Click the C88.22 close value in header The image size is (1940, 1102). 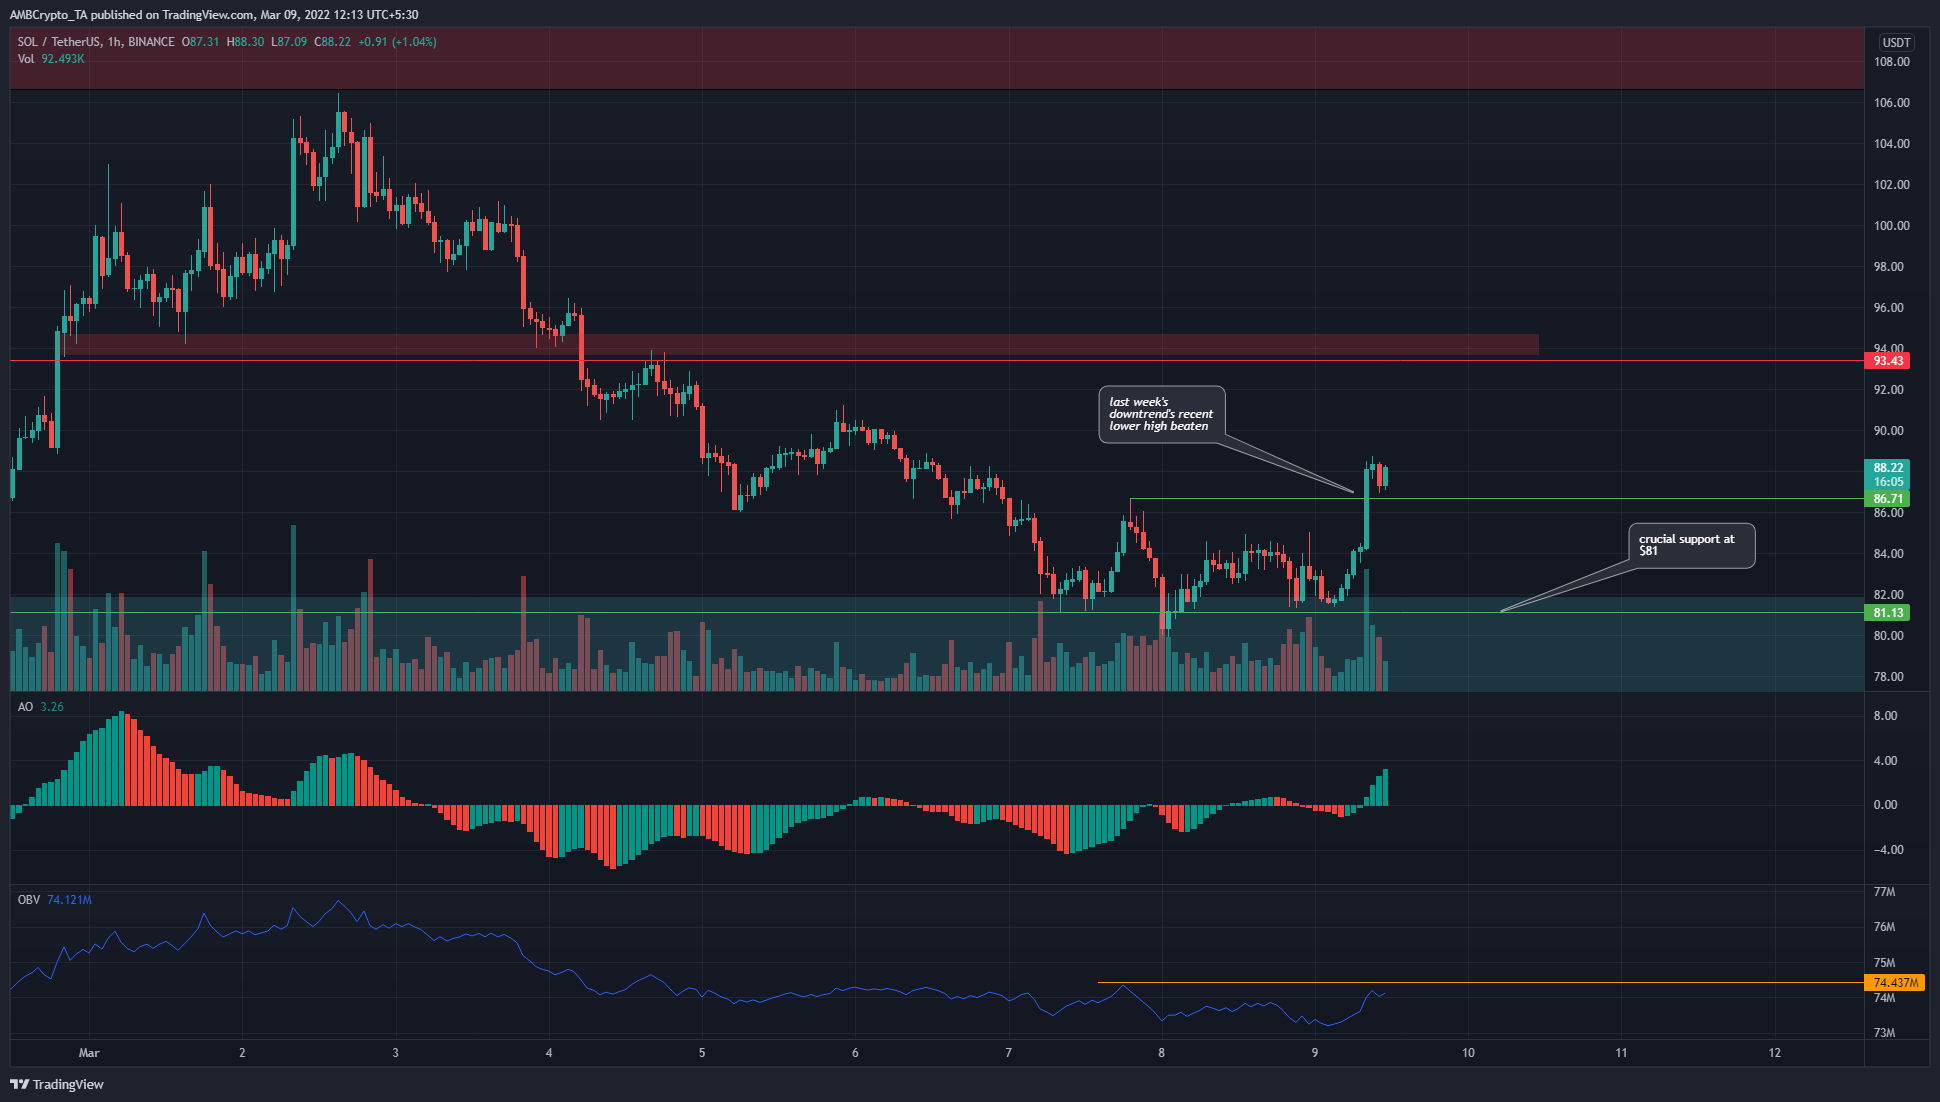[333, 42]
